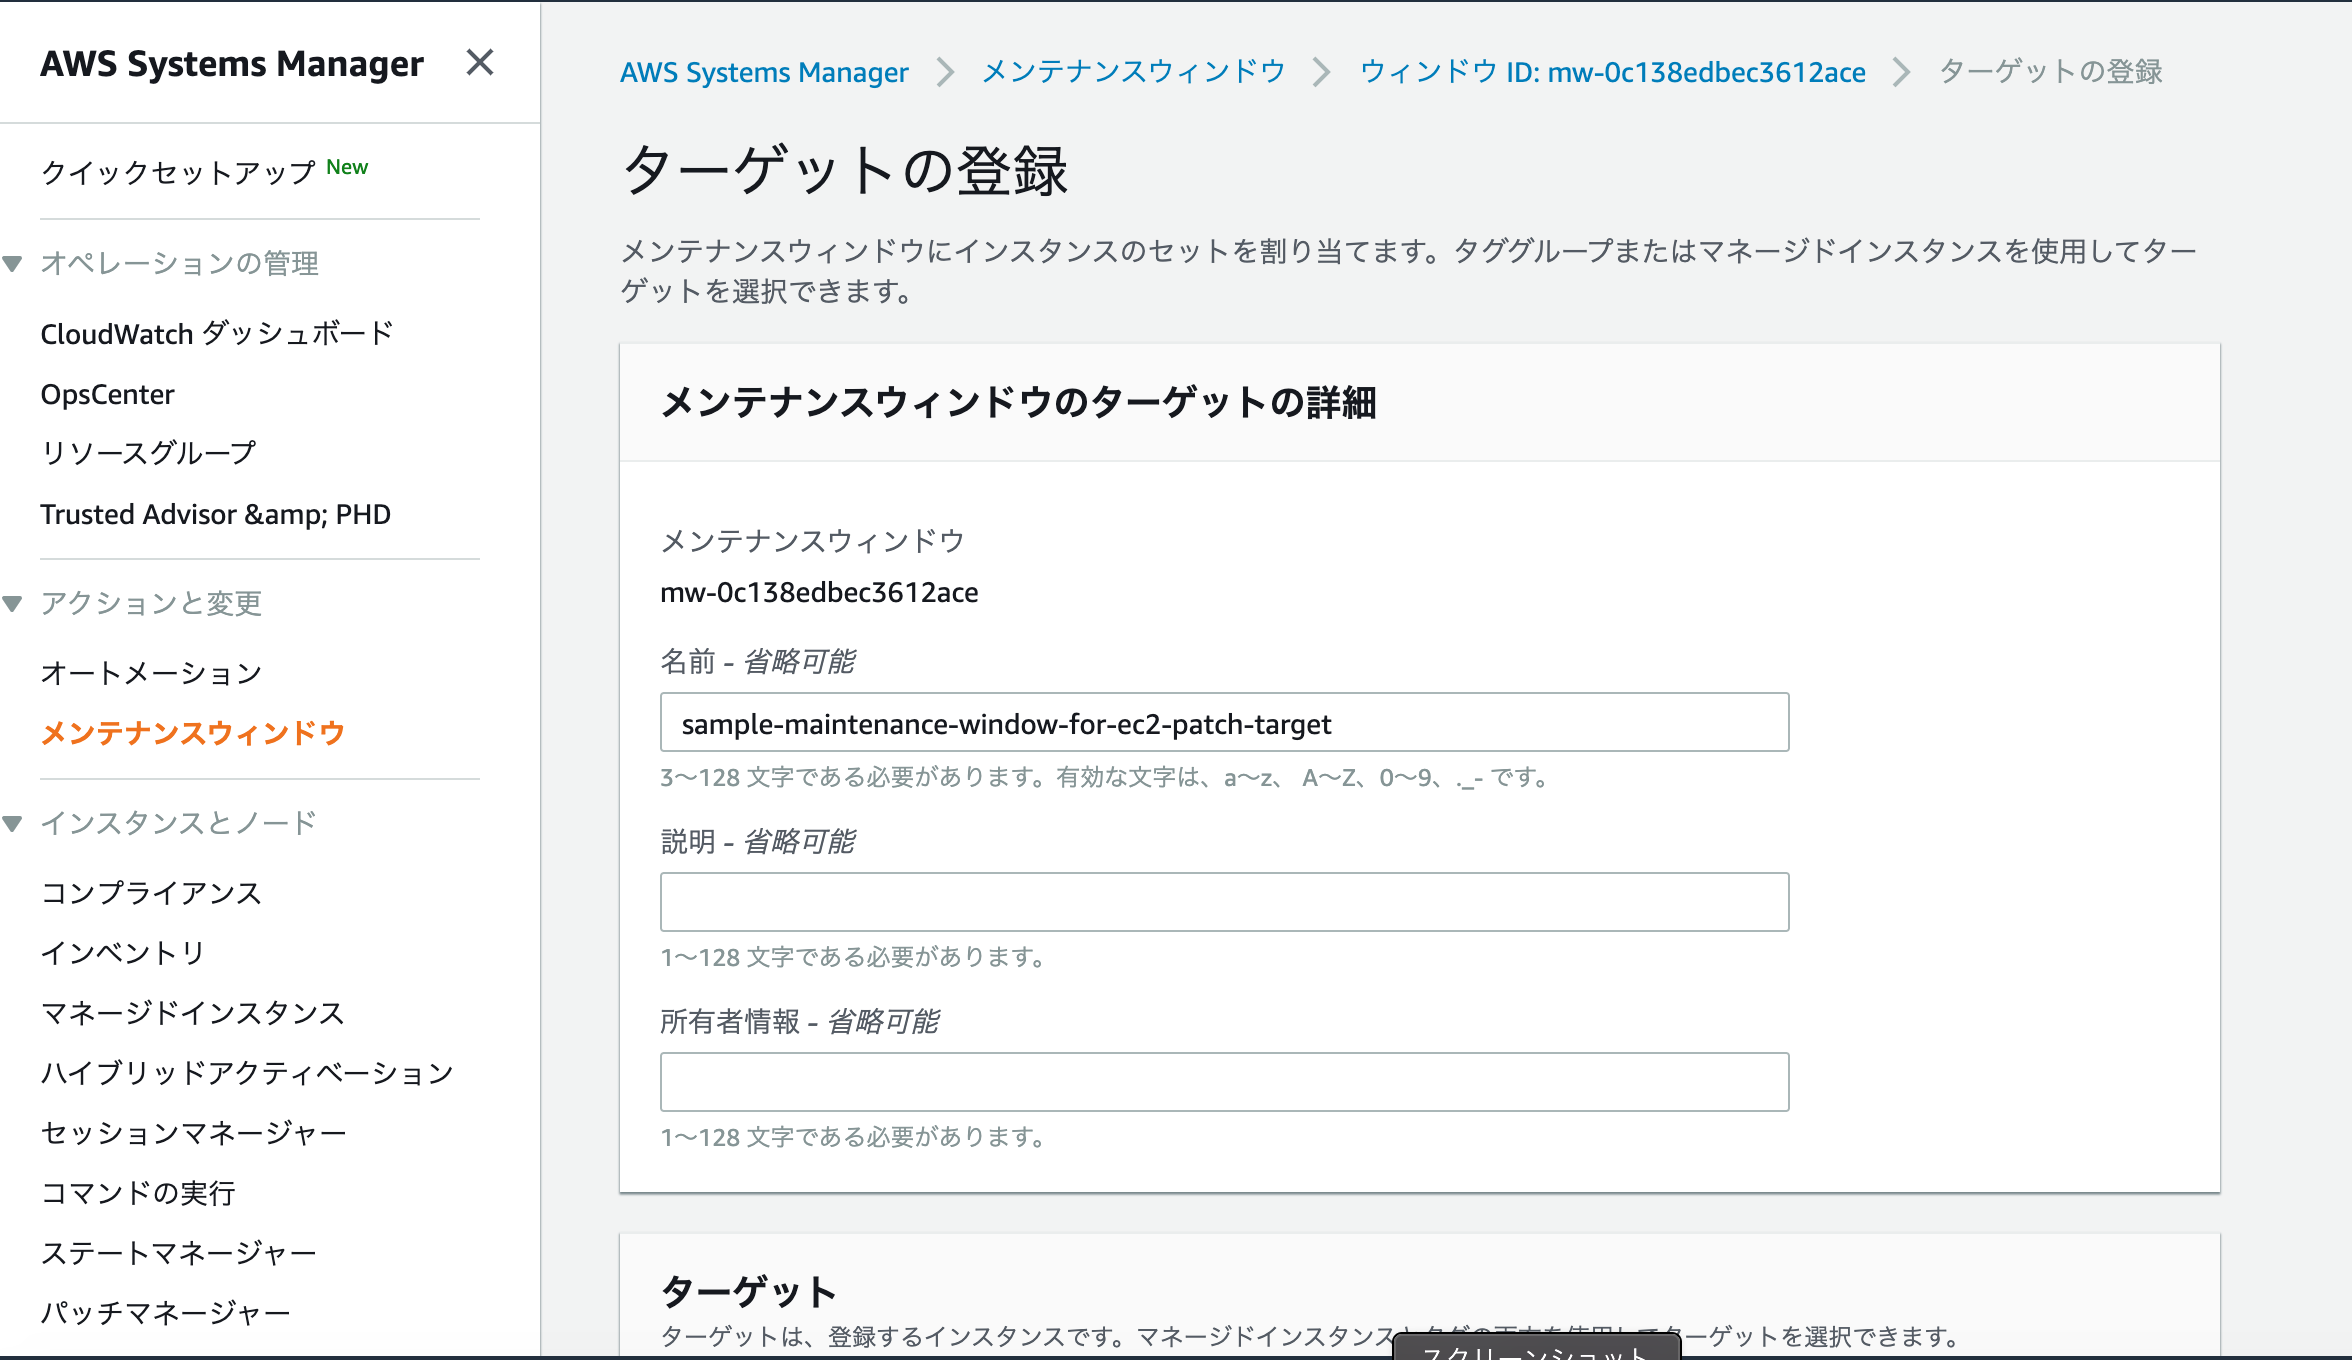Open コマンドの実行 page

pyautogui.click(x=138, y=1193)
